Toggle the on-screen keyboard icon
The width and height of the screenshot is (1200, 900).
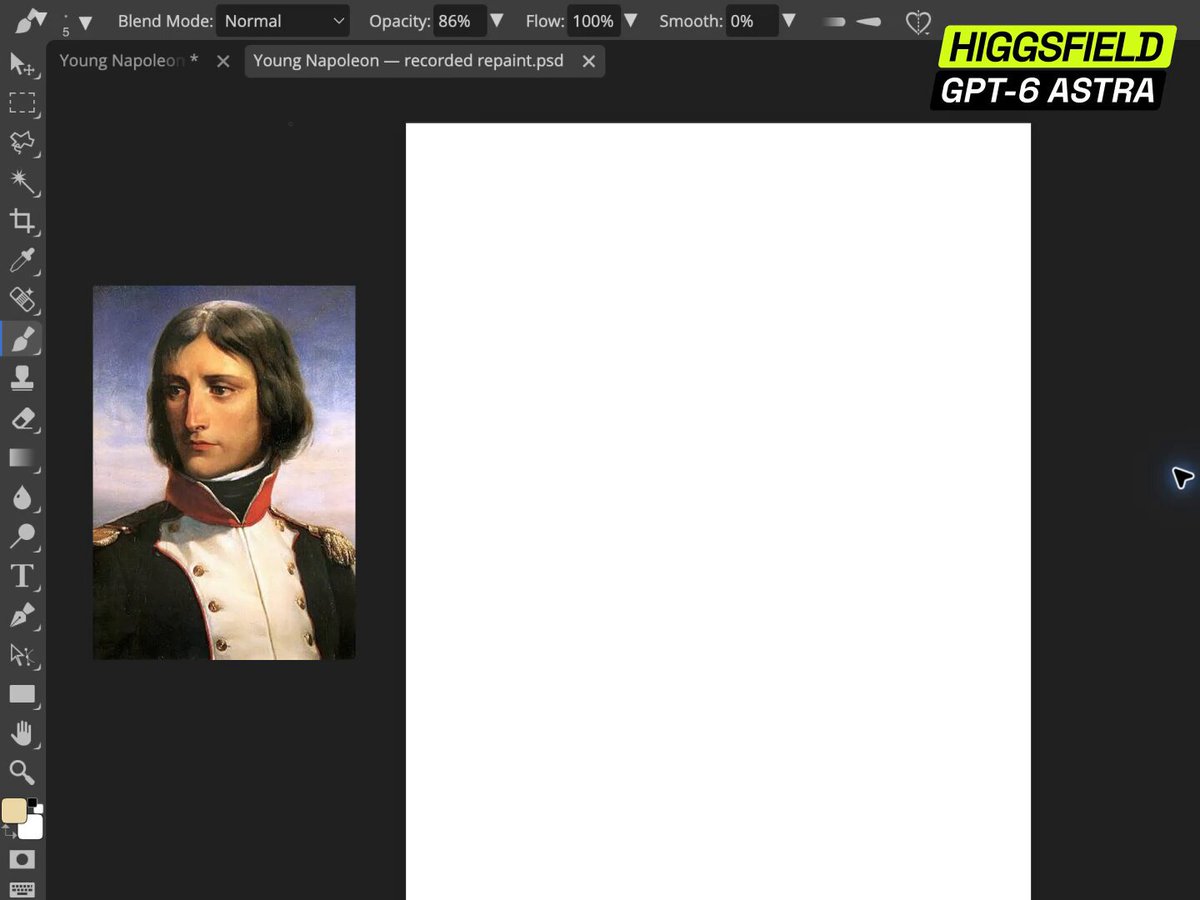point(22,889)
